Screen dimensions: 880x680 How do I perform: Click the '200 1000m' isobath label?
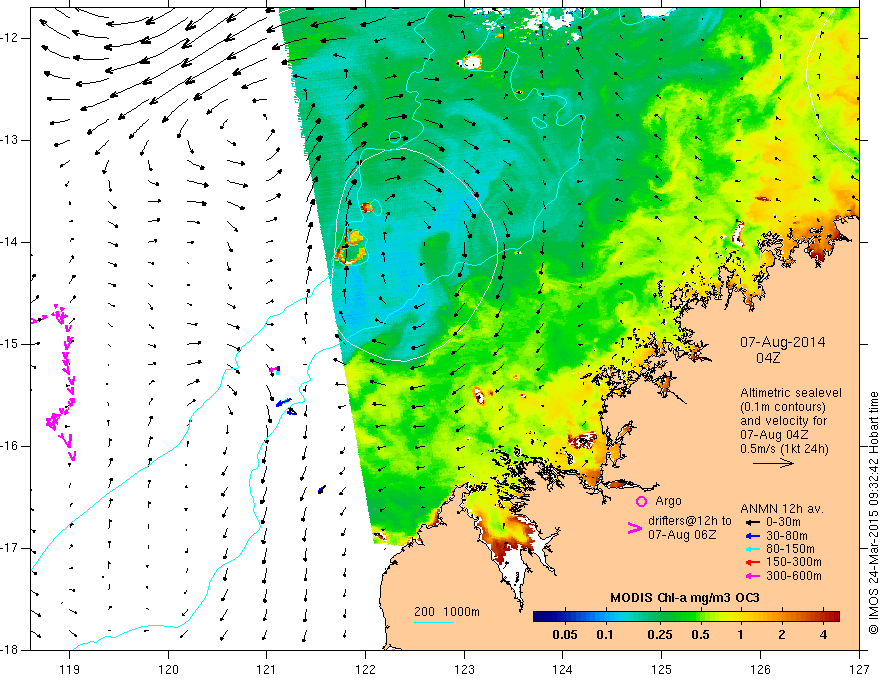coord(447,612)
